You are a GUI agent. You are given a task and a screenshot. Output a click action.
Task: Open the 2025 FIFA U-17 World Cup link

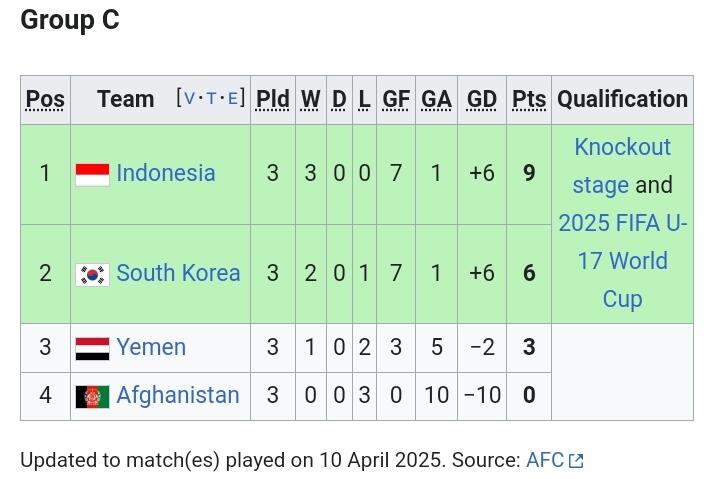click(622, 261)
